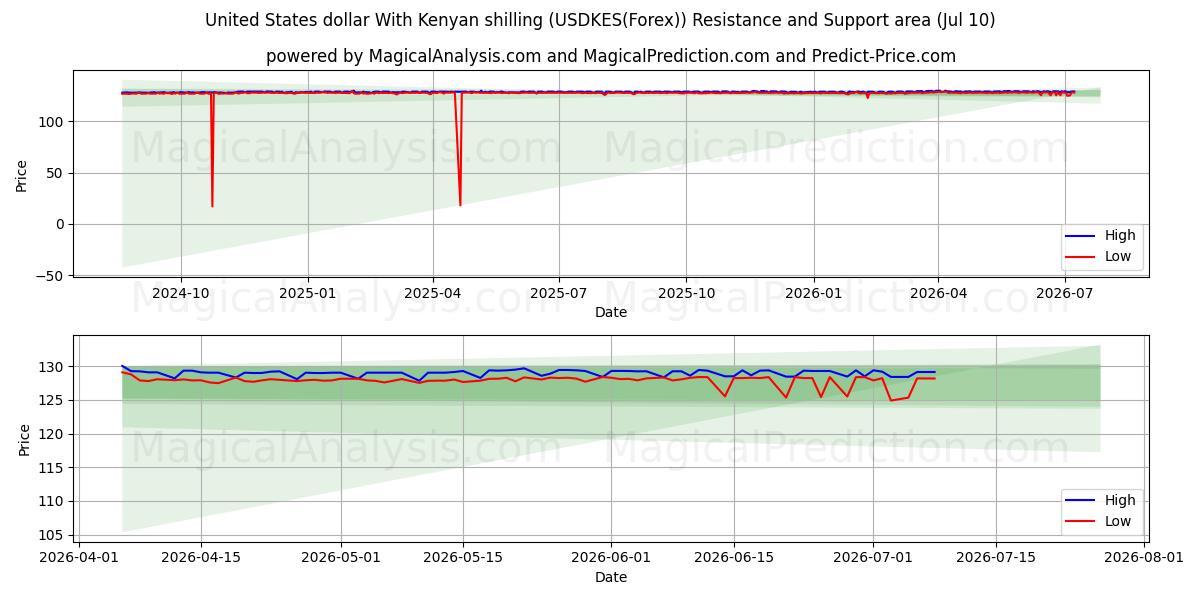Click the bottom chart's 2026-05-01 tick label
Screen dimensions: 1200x600
pos(341,558)
